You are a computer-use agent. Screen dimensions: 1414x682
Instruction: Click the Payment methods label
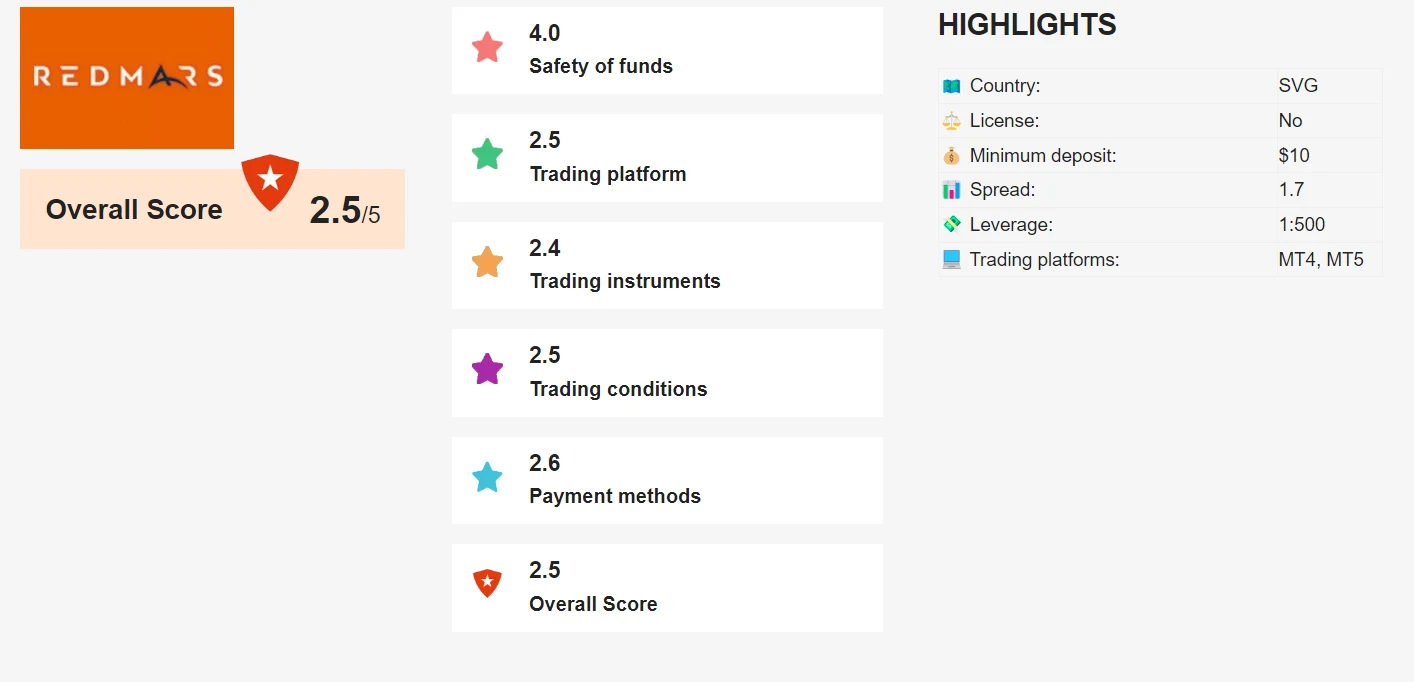coord(615,496)
